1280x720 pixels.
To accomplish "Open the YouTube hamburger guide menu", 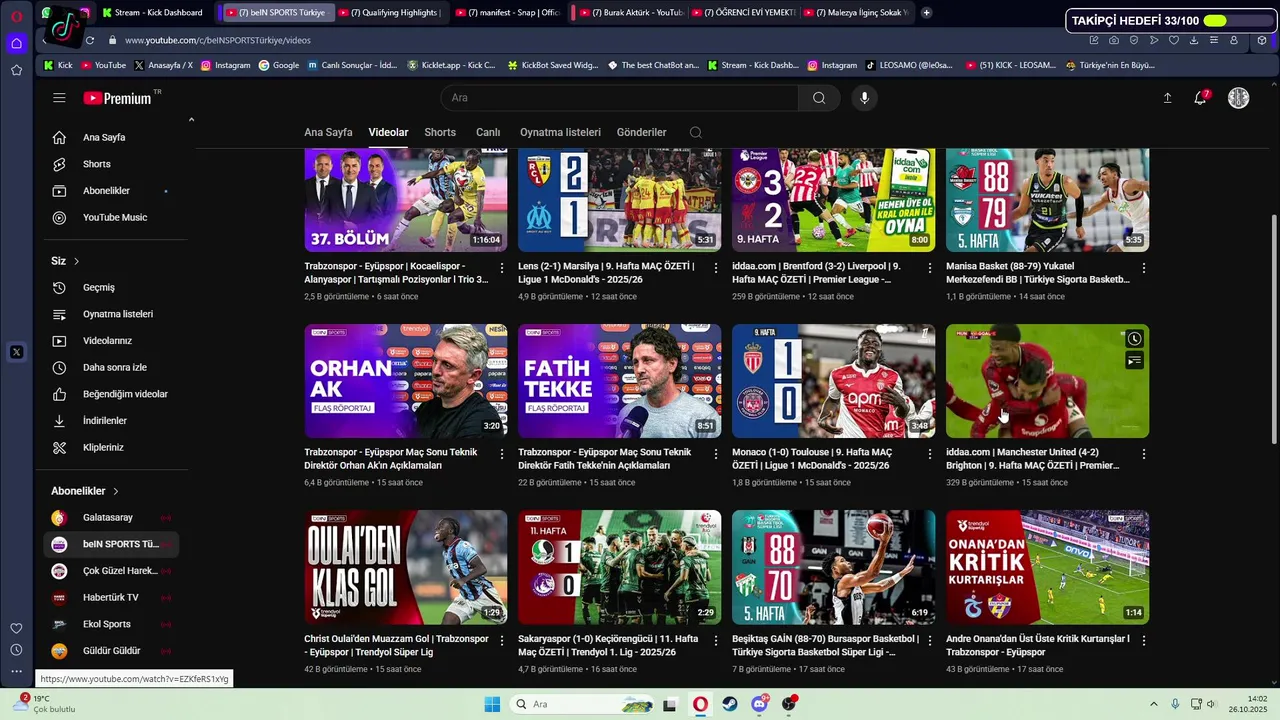I will (59, 98).
